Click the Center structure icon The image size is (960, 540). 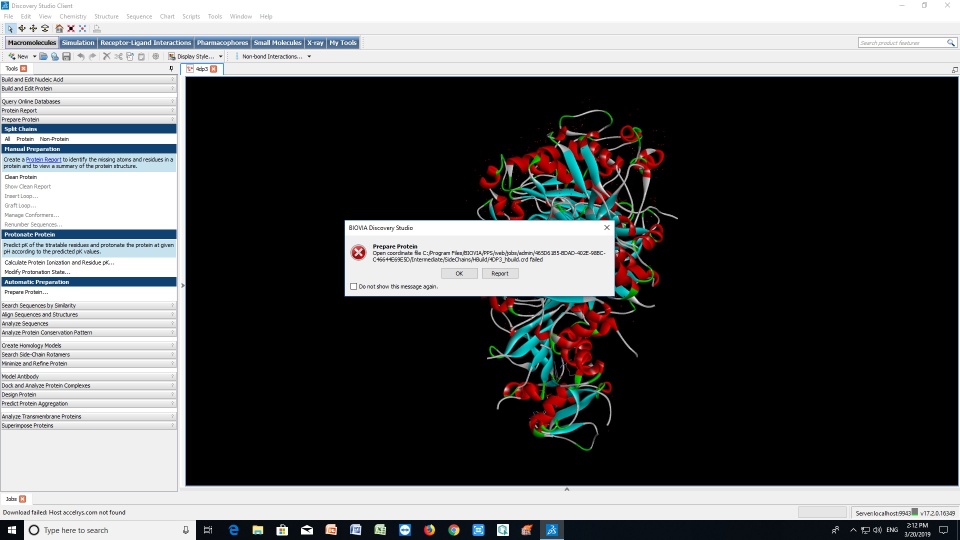[x=83, y=29]
